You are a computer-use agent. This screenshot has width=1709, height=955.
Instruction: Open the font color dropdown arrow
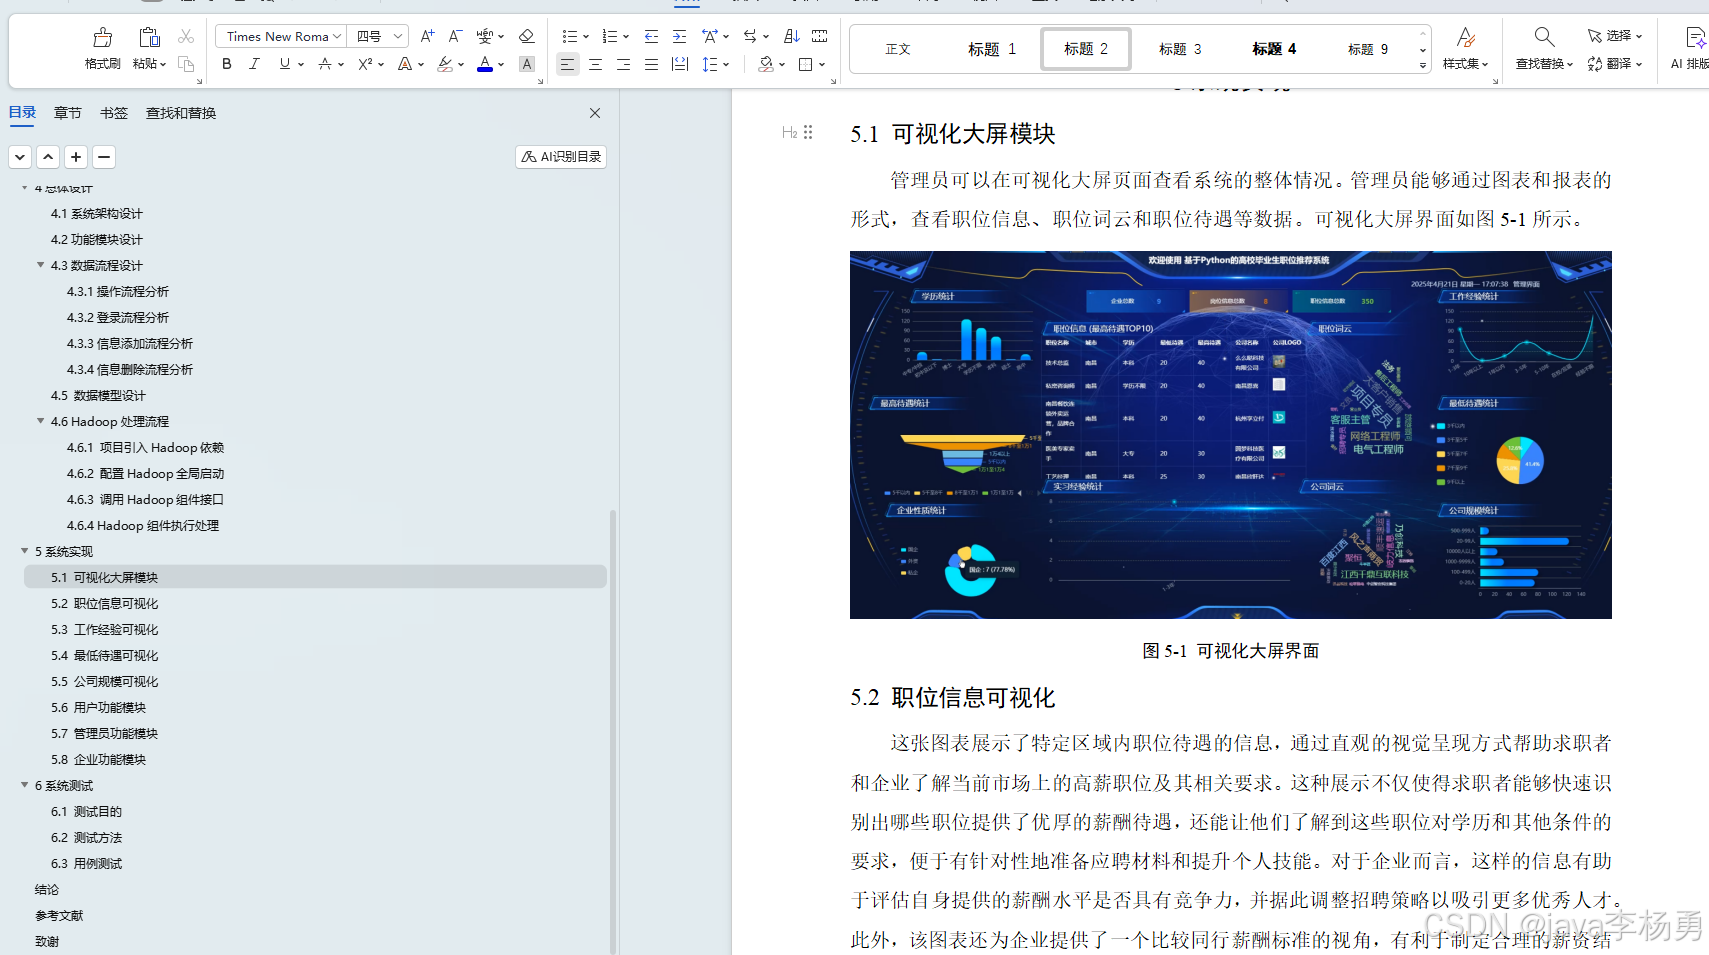coord(501,64)
